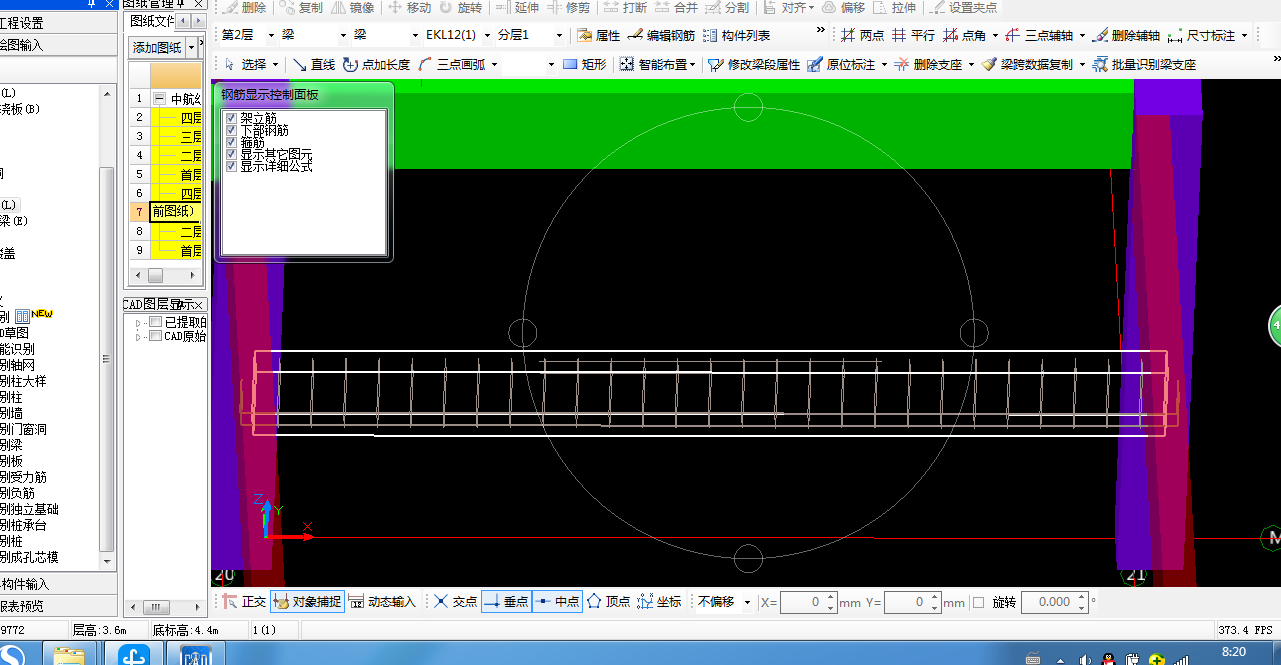Expand the 已提取 CAD layer node

point(139,323)
